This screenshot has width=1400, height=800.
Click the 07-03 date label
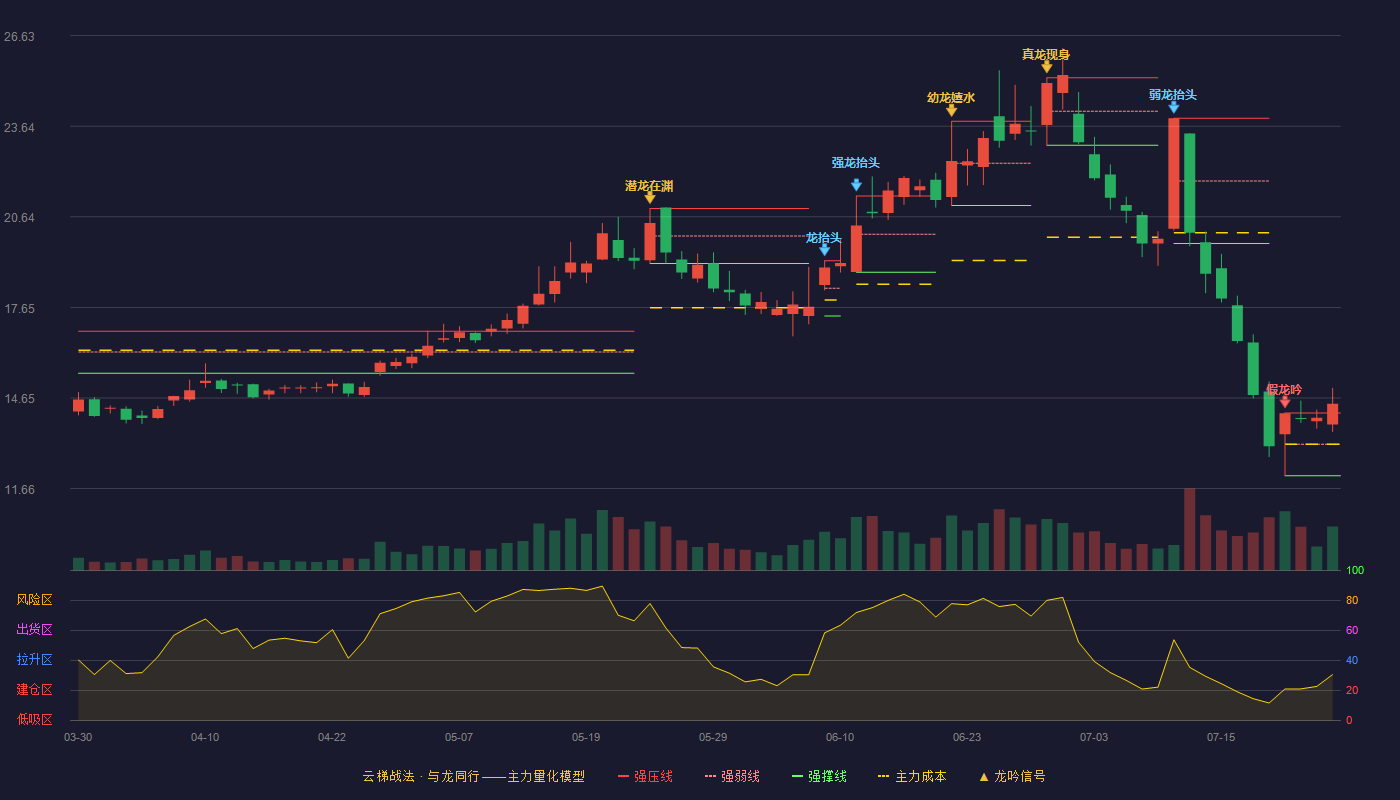click(x=1094, y=737)
